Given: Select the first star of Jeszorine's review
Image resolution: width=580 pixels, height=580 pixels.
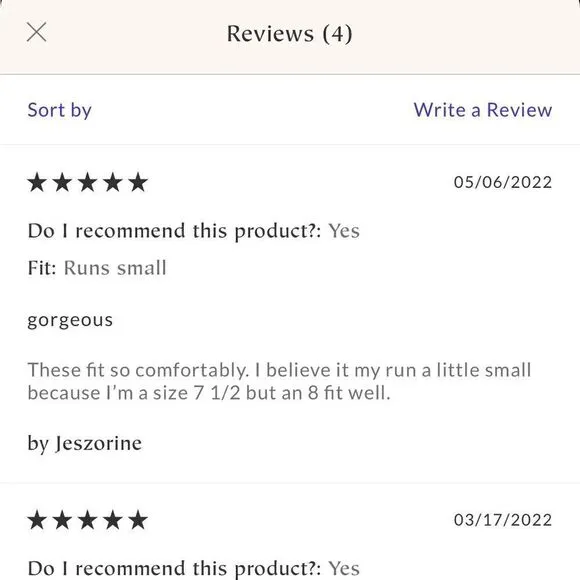Looking at the screenshot, I should [37, 182].
